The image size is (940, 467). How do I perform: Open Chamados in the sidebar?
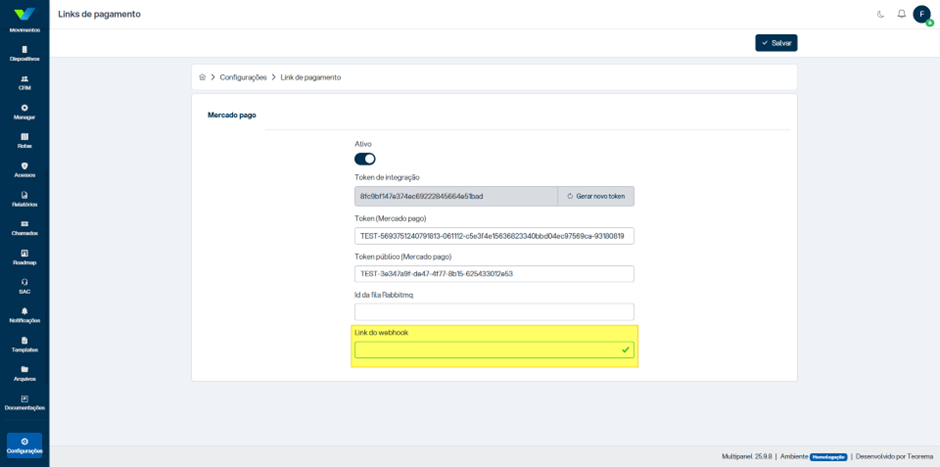point(25,228)
